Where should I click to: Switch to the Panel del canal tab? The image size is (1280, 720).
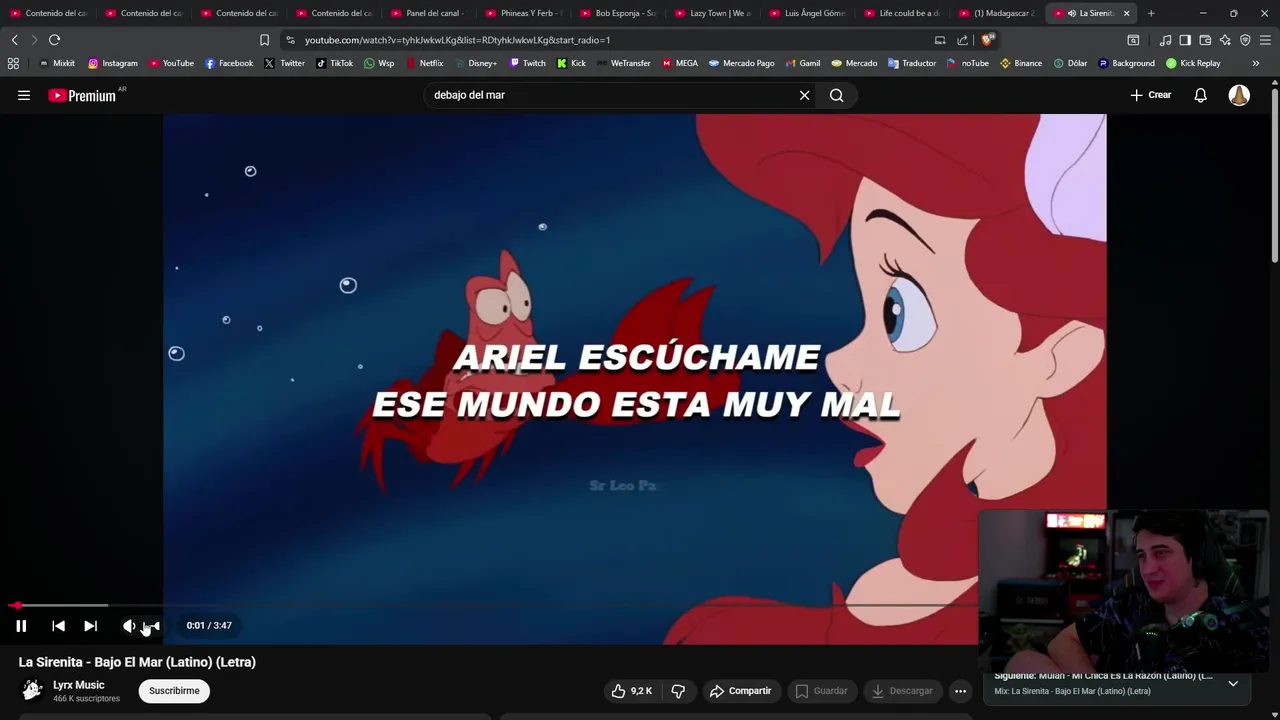click(431, 13)
